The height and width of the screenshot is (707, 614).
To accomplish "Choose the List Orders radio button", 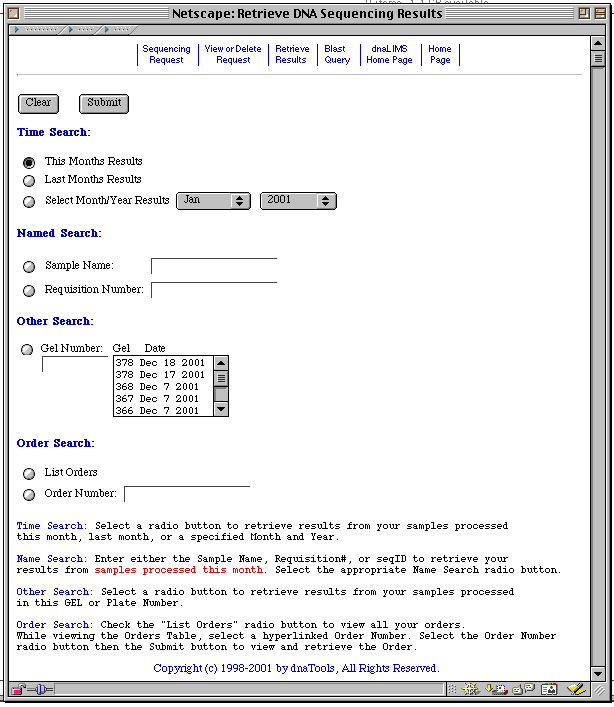I will (x=29, y=473).
